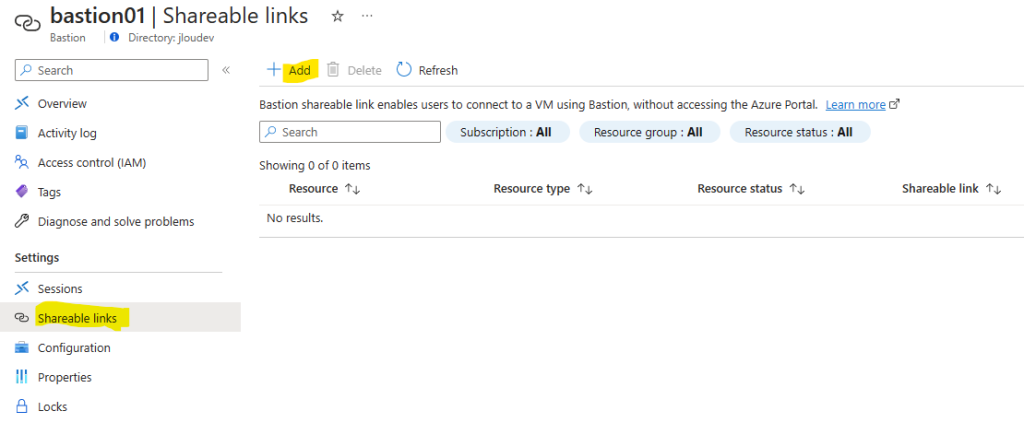
Task: Collapse the sidebar with double chevron icon
Action: pyautogui.click(x=226, y=70)
